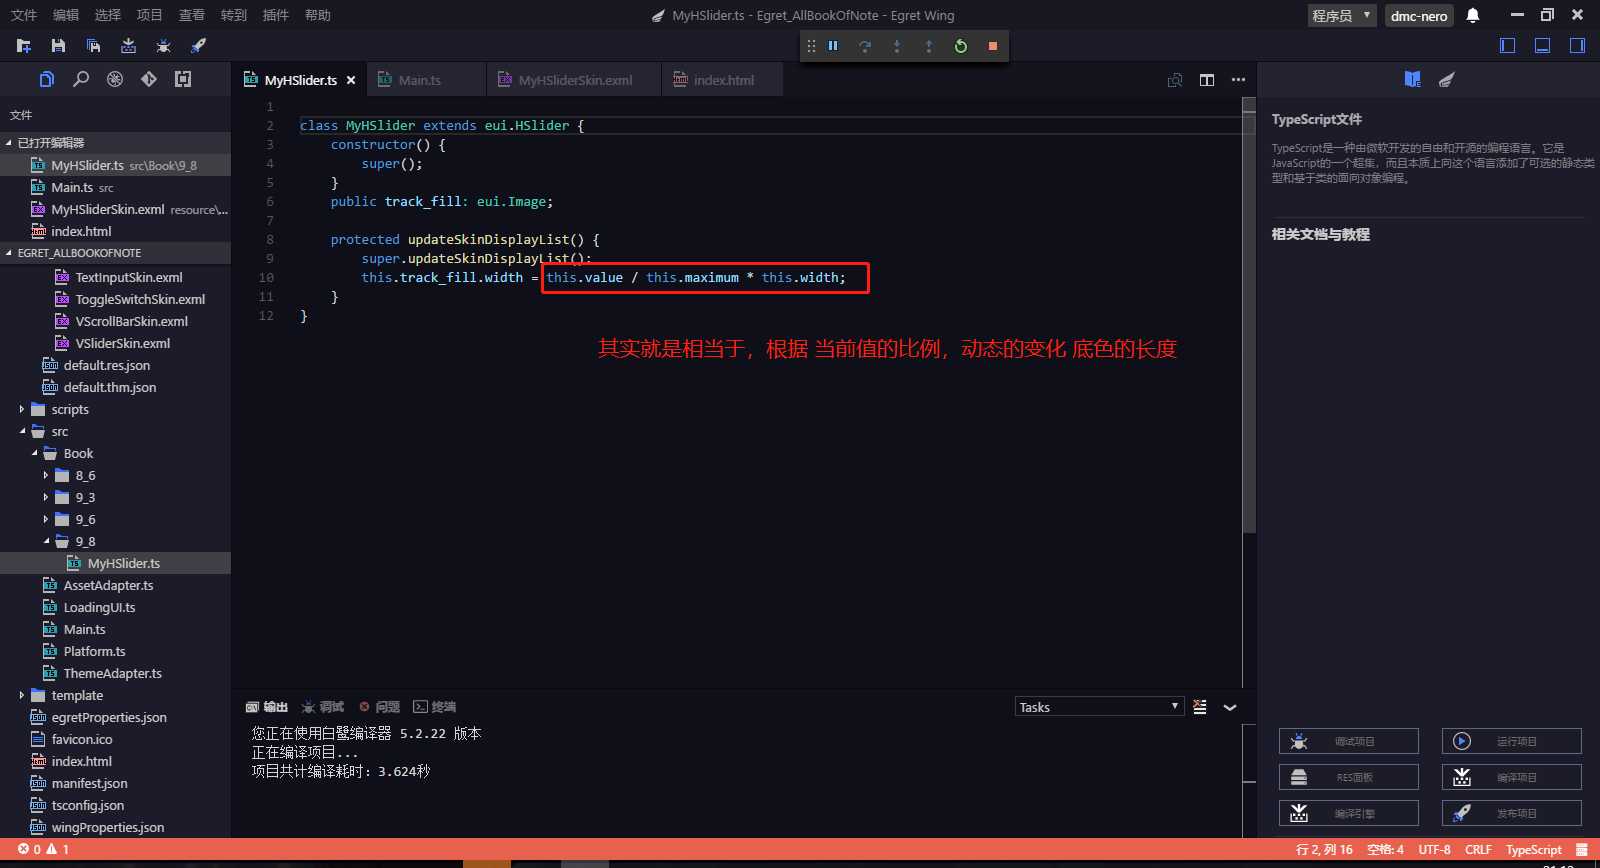Image resolution: width=1600 pixels, height=868 pixels.
Task: Click the TypeScript language mode in status bar
Action: coord(1533,850)
